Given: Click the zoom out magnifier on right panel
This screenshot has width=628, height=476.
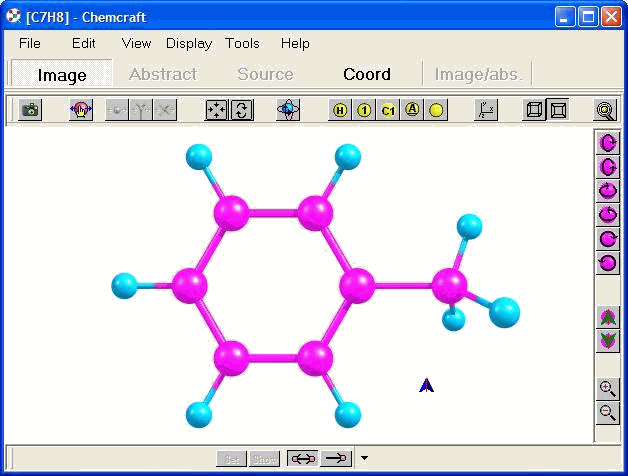Looking at the screenshot, I should point(607,412).
